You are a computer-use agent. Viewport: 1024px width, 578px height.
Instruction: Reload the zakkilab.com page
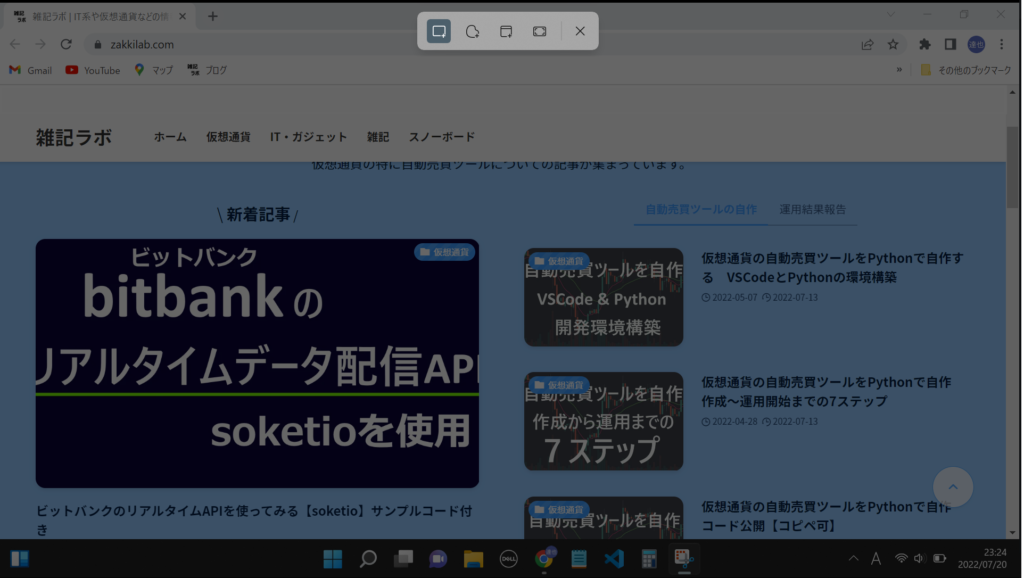click(66, 44)
